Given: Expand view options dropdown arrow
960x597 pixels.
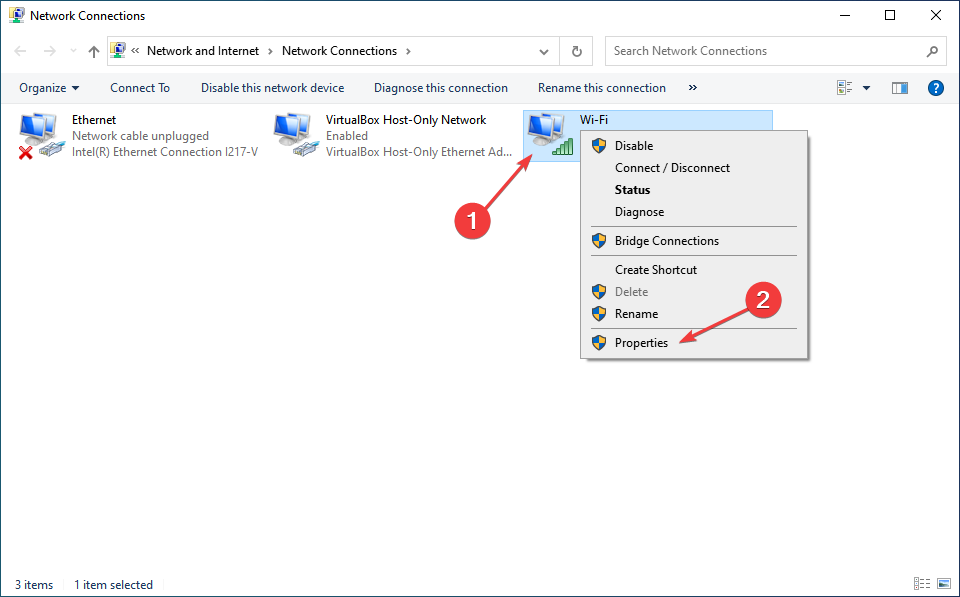Looking at the screenshot, I should [866, 88].
